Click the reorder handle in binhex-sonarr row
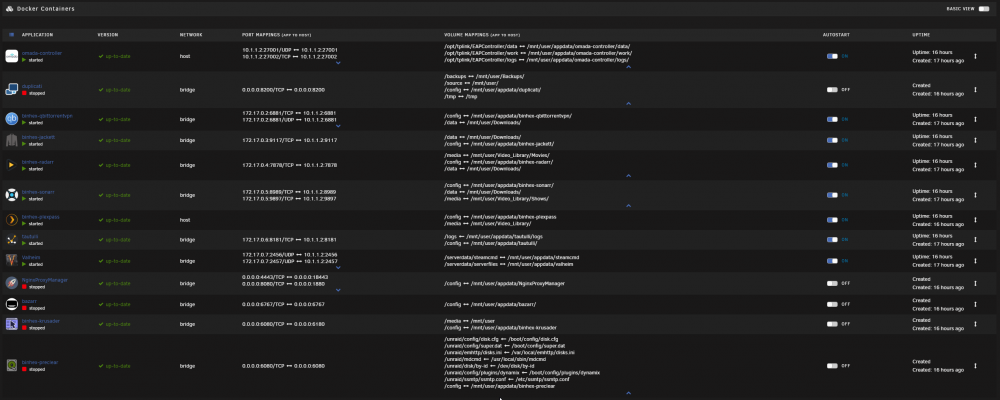Image resolution: width=1000 pixels, height=400 pixels. pyautogui.click(x=975, y=195)
